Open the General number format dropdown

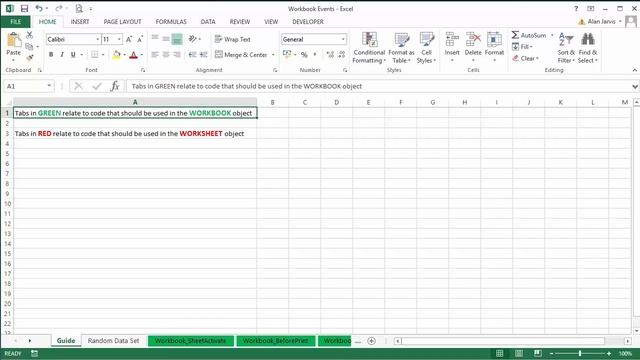[343, 39]
